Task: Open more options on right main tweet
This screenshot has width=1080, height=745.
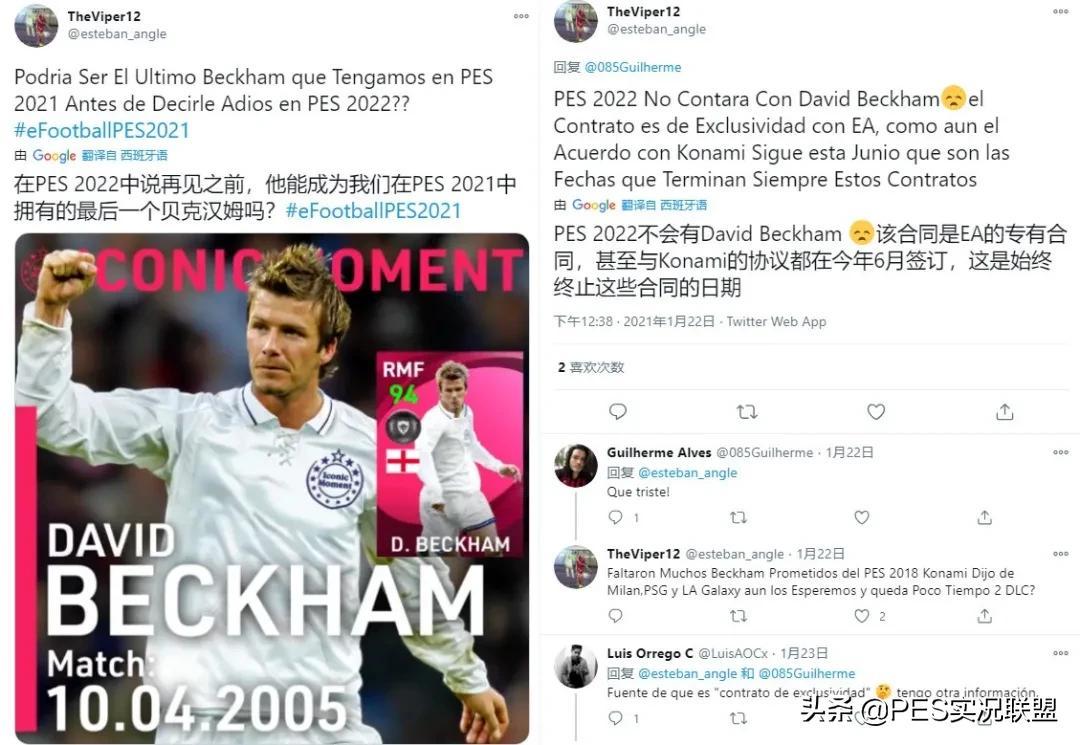Action: coord(1060,12)
